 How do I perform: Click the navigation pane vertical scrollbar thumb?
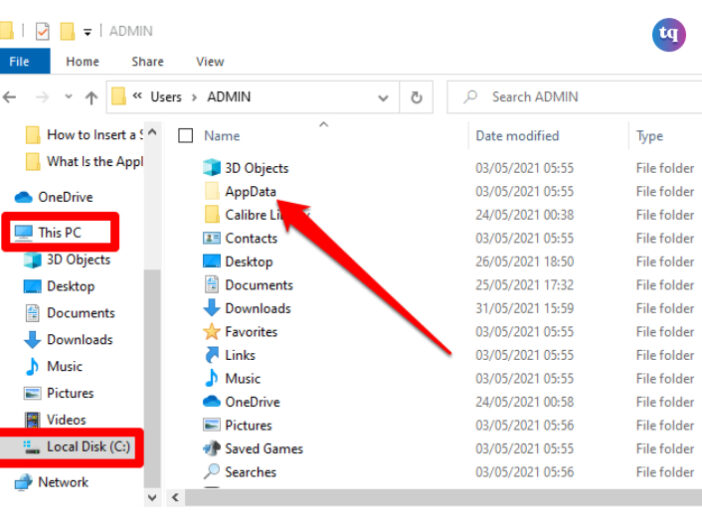(x=152, y=379)
